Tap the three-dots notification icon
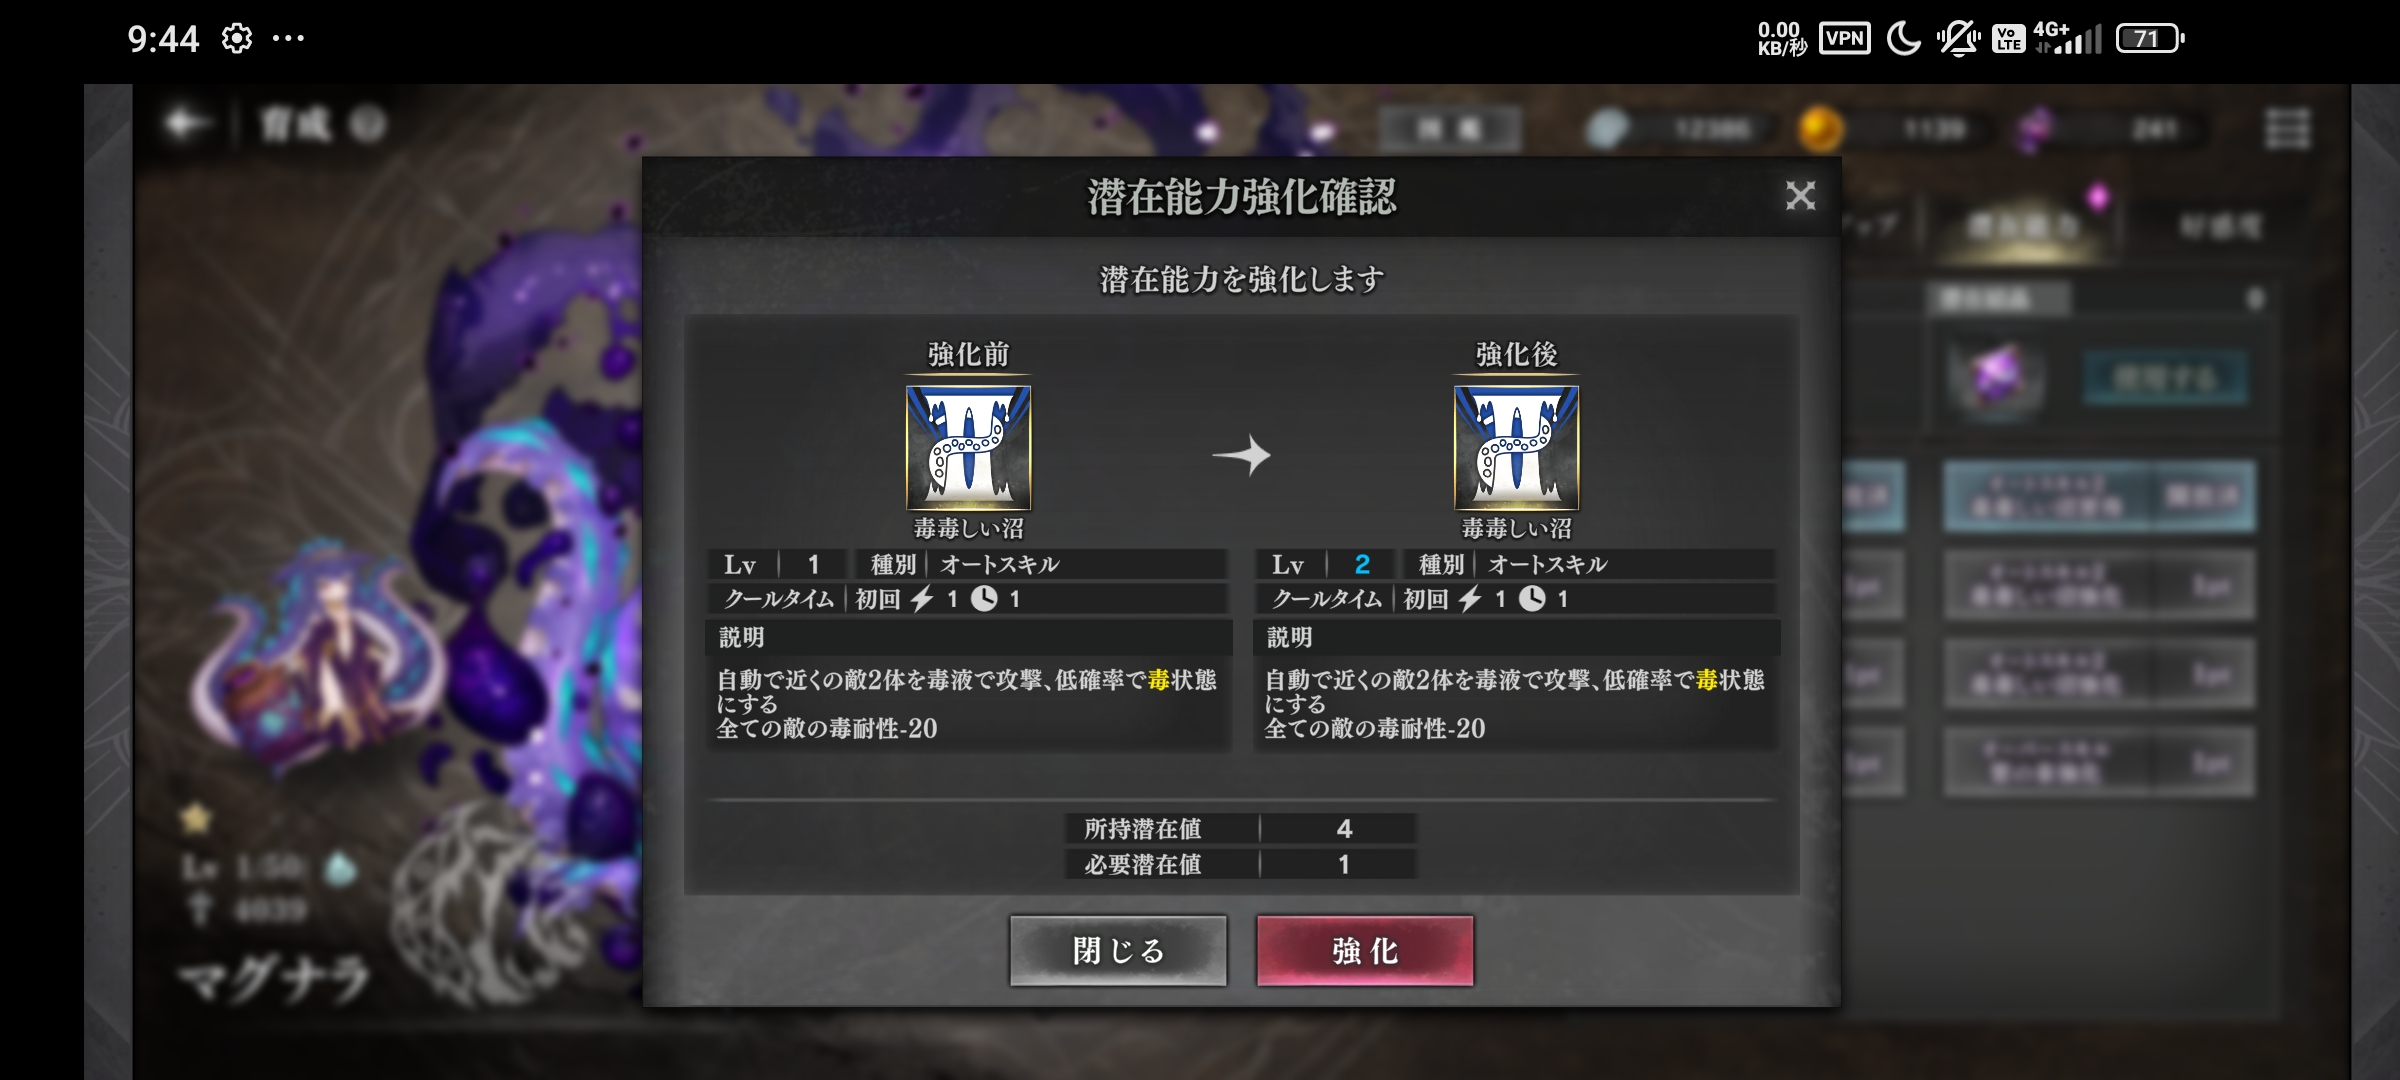The width and height of the screenshot is (2400, 1080). (x=288, y=39)
